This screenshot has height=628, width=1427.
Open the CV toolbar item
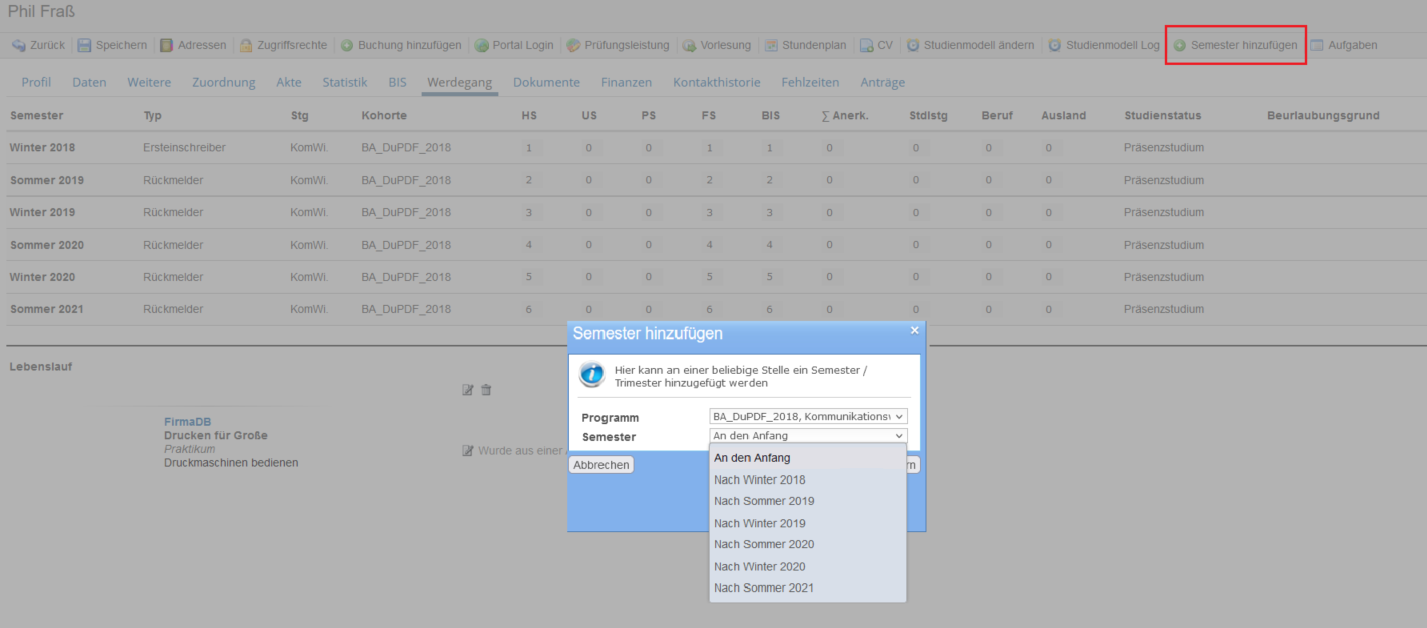click(x=877, y=45)
